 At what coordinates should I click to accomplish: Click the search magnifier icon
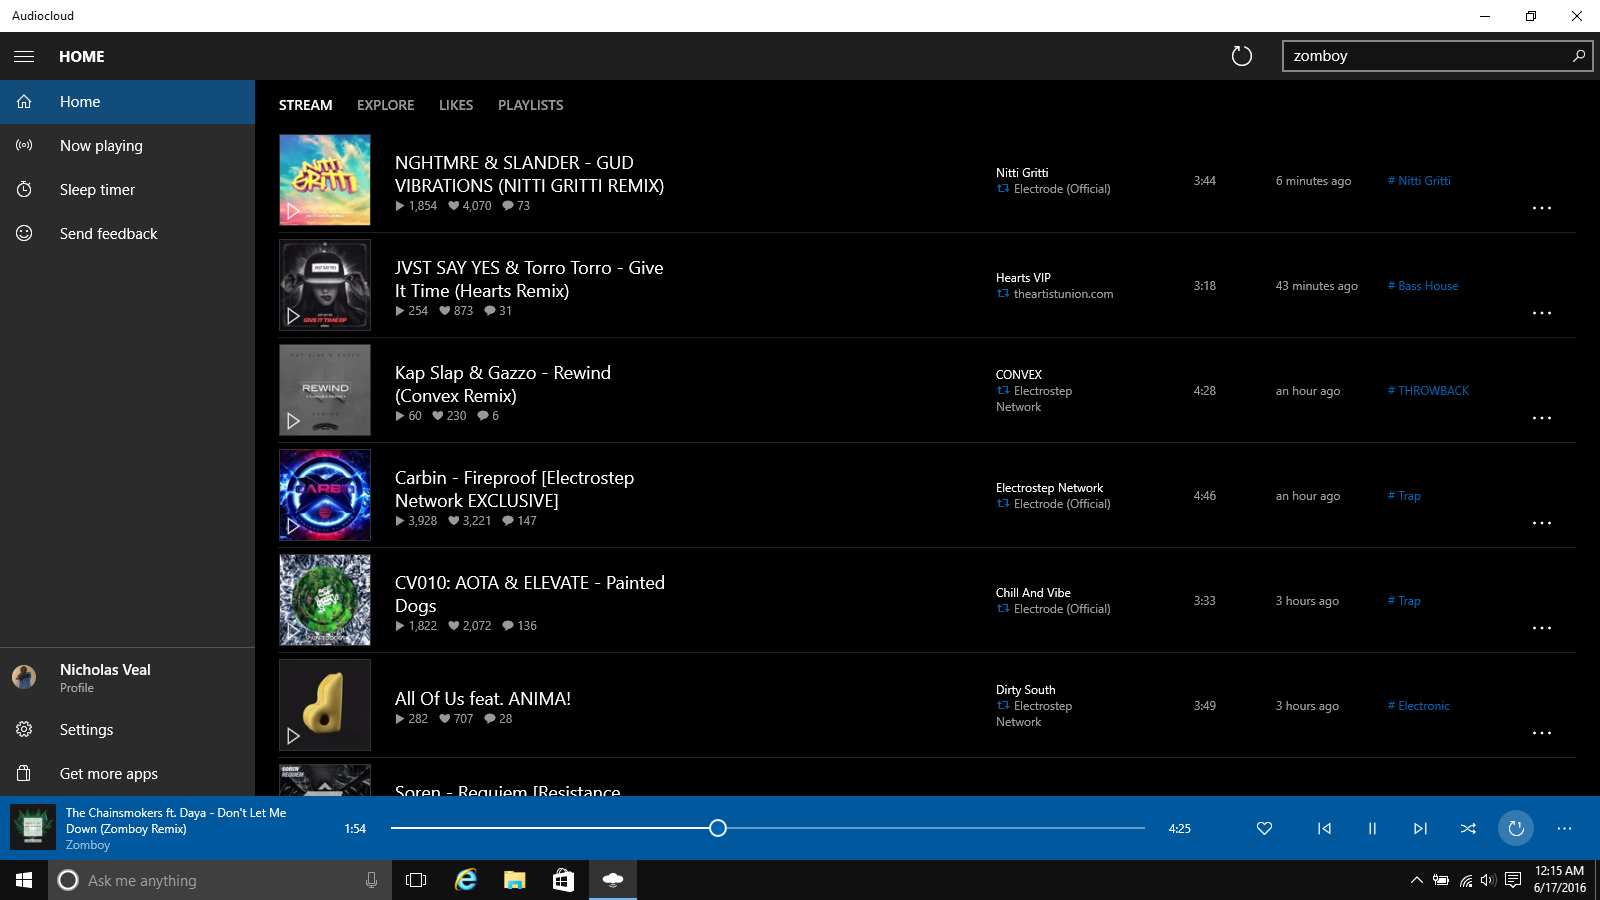[x=1578, y=56]
